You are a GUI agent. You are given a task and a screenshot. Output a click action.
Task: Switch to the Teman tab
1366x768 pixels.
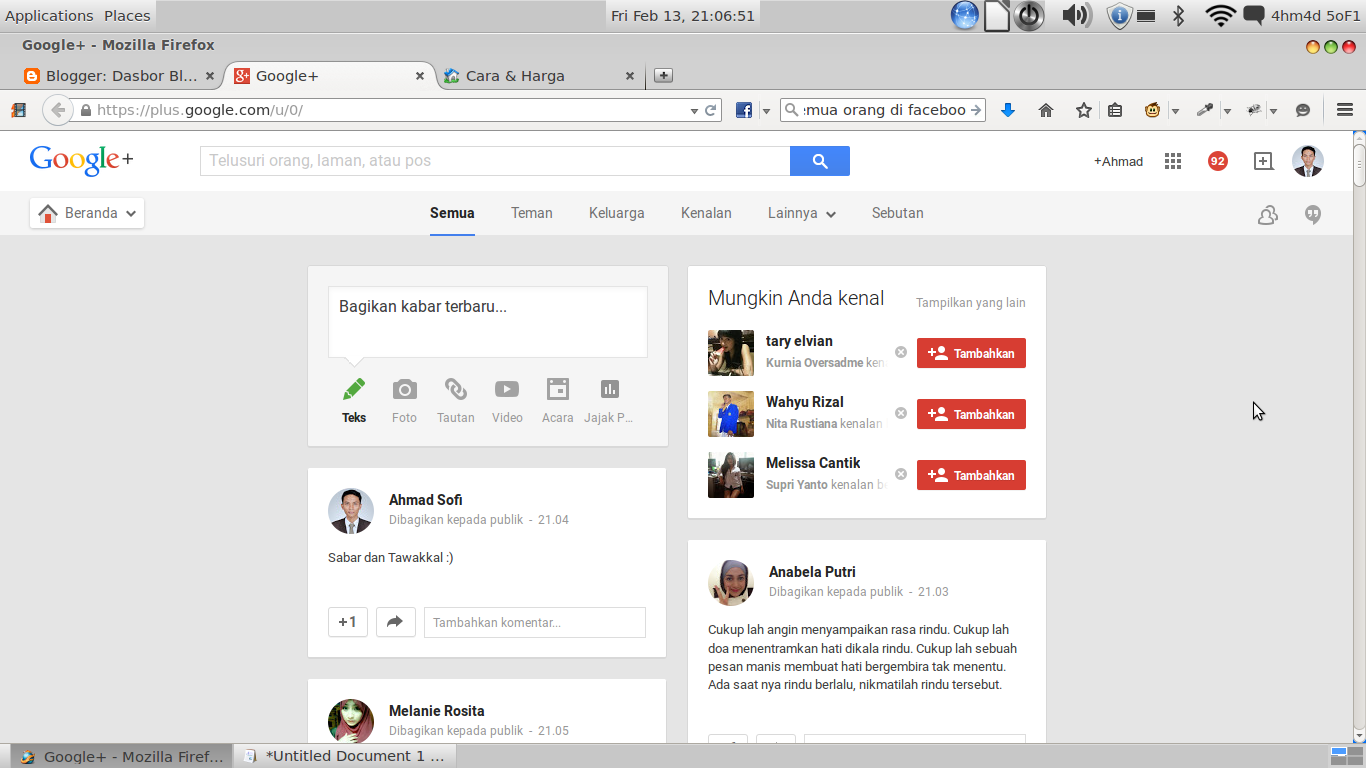click(x=532, y=213)
